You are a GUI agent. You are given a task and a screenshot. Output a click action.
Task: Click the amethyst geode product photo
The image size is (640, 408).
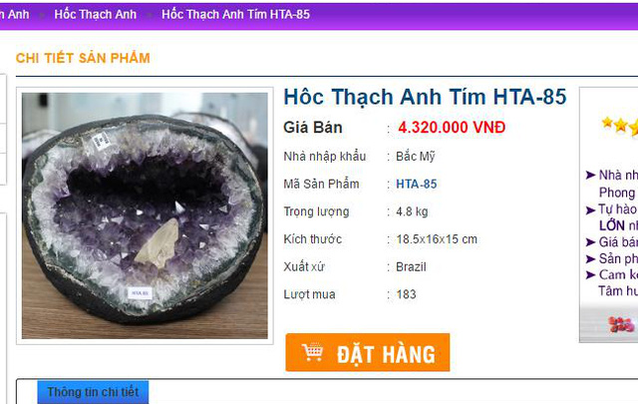click(x=145, y=215)
